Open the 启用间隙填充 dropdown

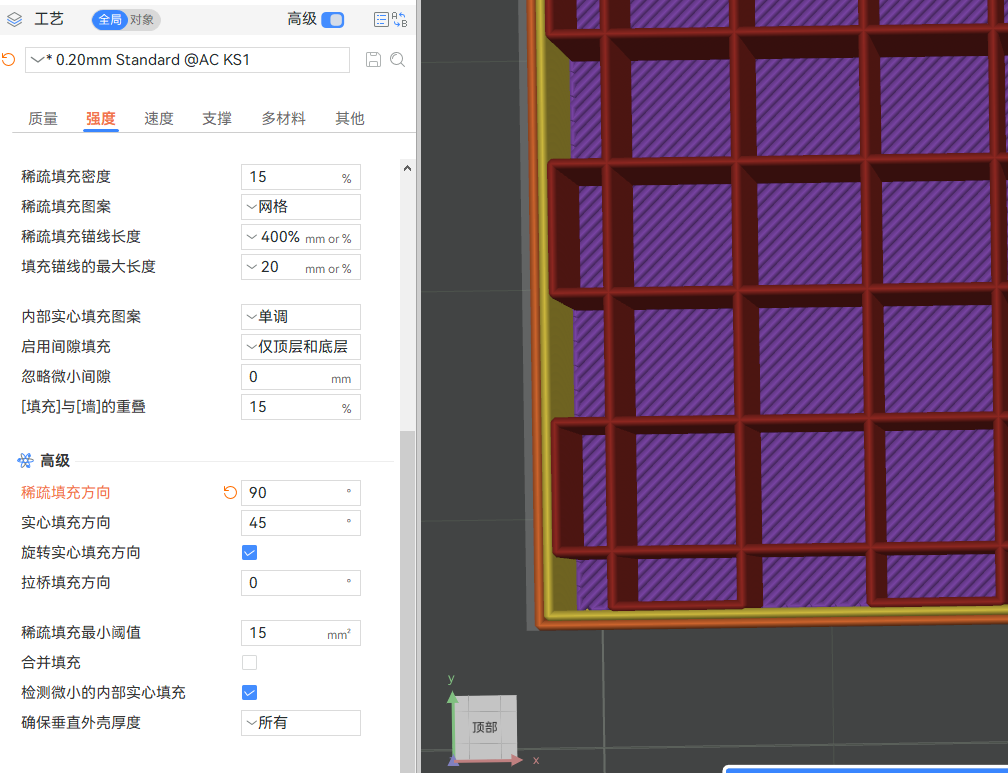click(x=301, y=347)
